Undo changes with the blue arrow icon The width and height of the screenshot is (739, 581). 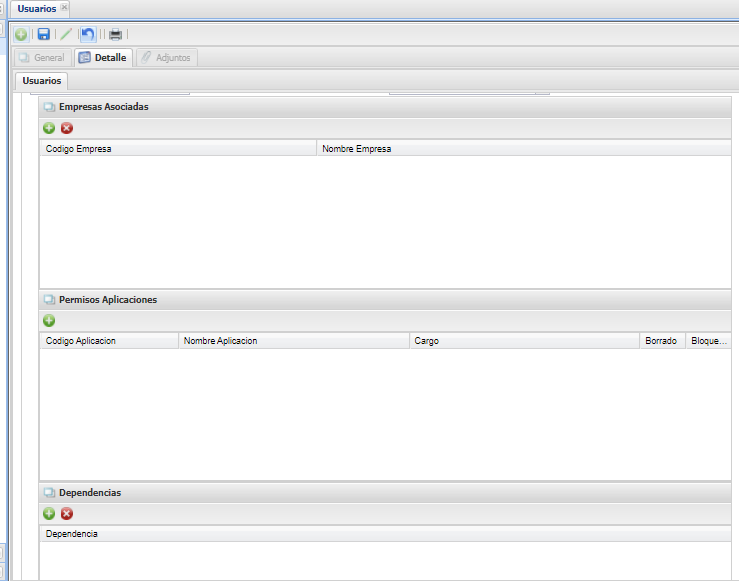[88, 34]
